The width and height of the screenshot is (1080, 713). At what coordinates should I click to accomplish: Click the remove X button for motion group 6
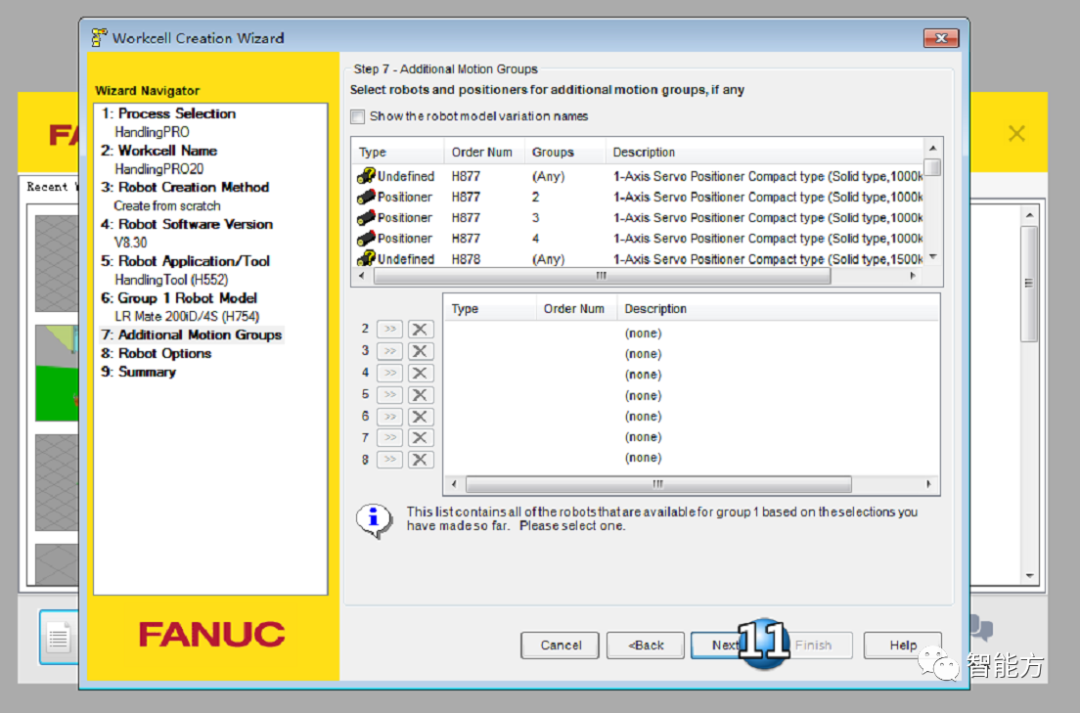[420, 416]
